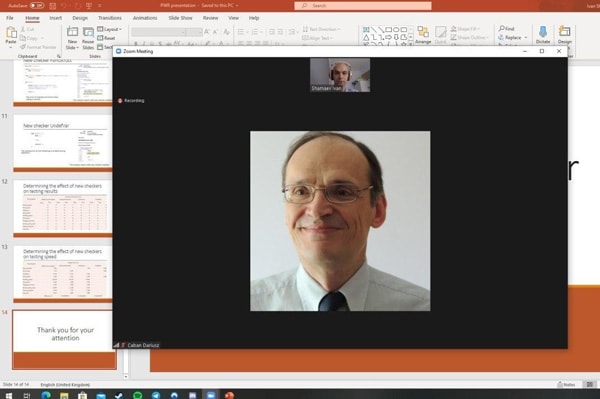Click the Reset slide button
The image size is (600, 399).
[106, 38]
